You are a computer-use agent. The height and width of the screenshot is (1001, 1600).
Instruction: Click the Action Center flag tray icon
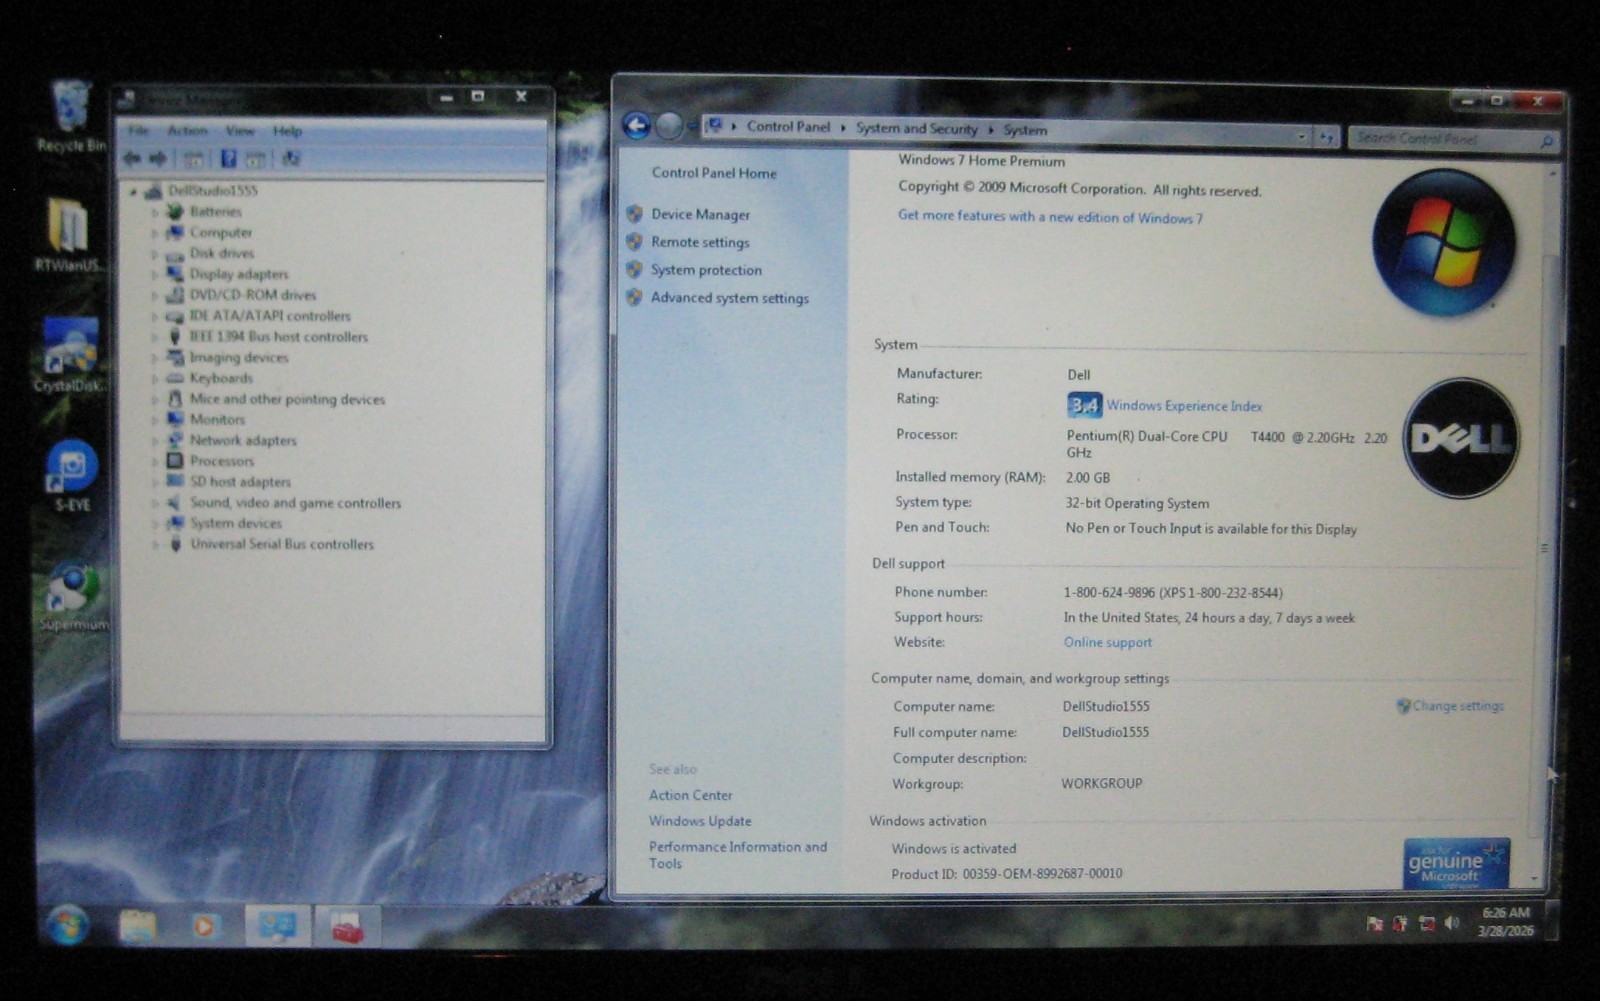click(x=1375, y=924)
